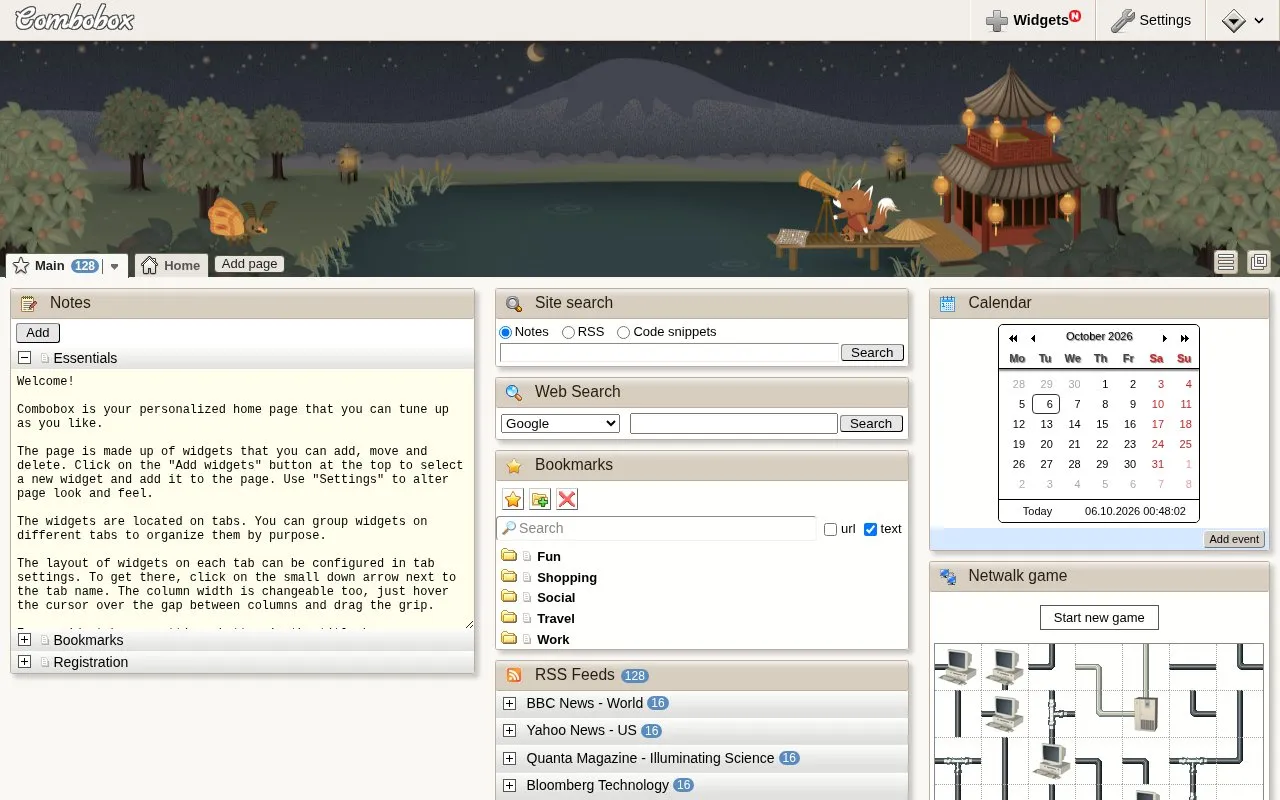Click the Site search magnifier icon
Viewport: 1280px width, 800px height.
(x=514, y=303)
